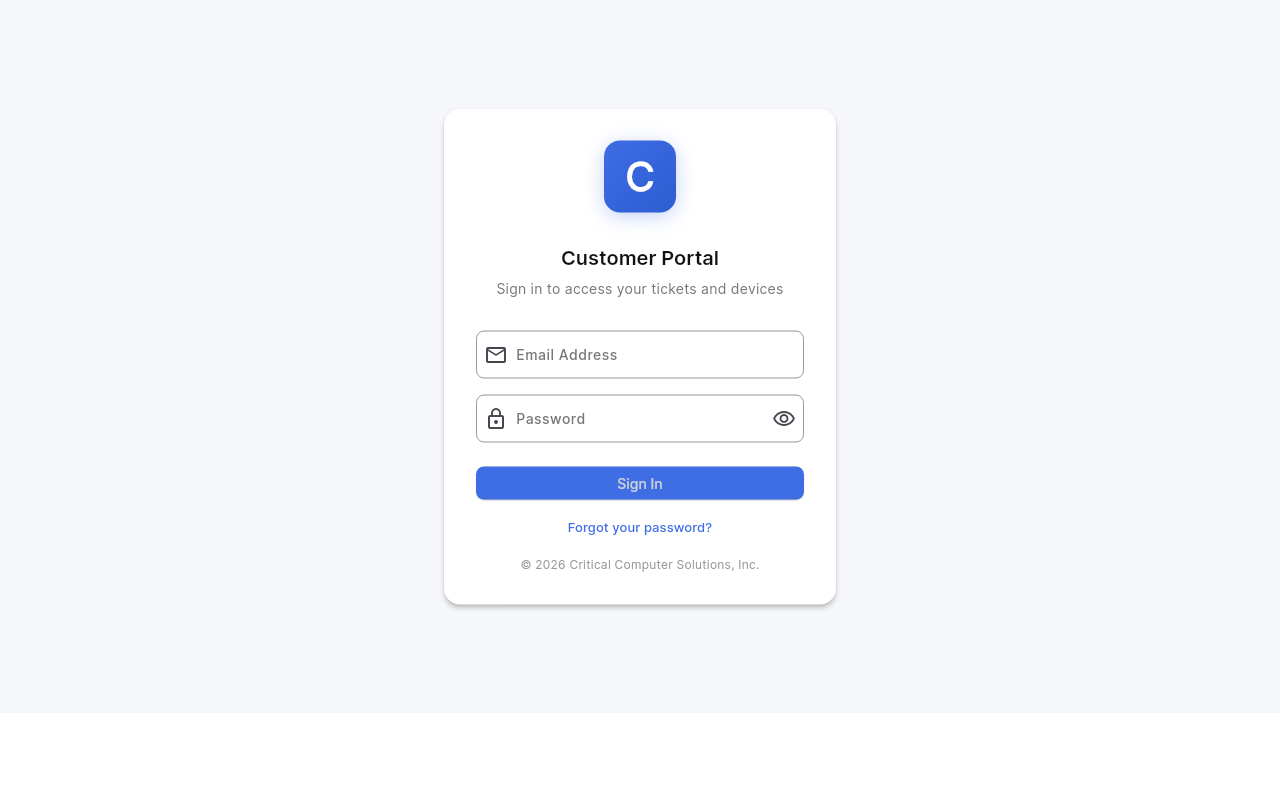Click the Critical Computer Solutions copyright notice
This screenshot has width=1280, height=800.
639,564
